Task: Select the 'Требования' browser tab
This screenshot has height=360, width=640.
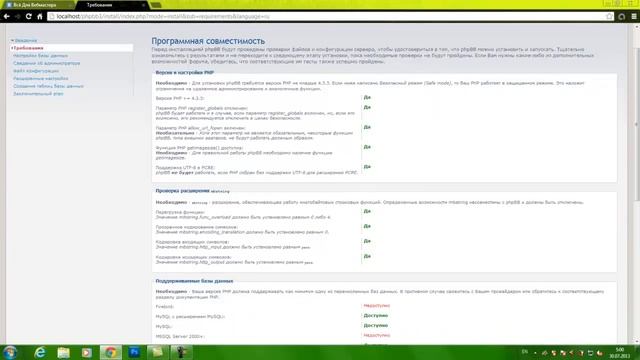Action: [111, 5]
